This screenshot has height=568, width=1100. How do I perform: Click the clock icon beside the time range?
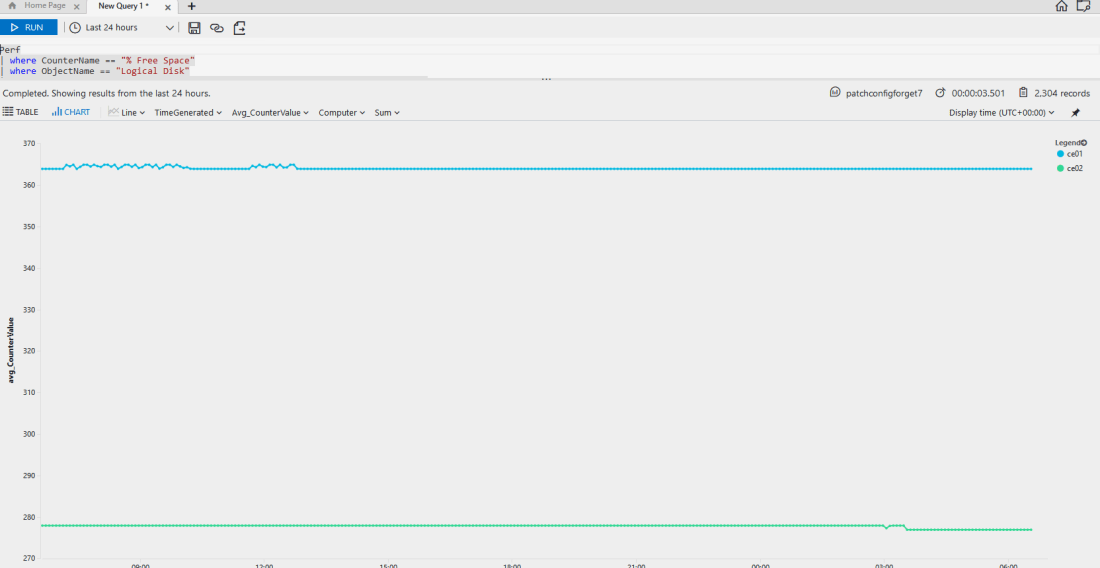[75, 27]
